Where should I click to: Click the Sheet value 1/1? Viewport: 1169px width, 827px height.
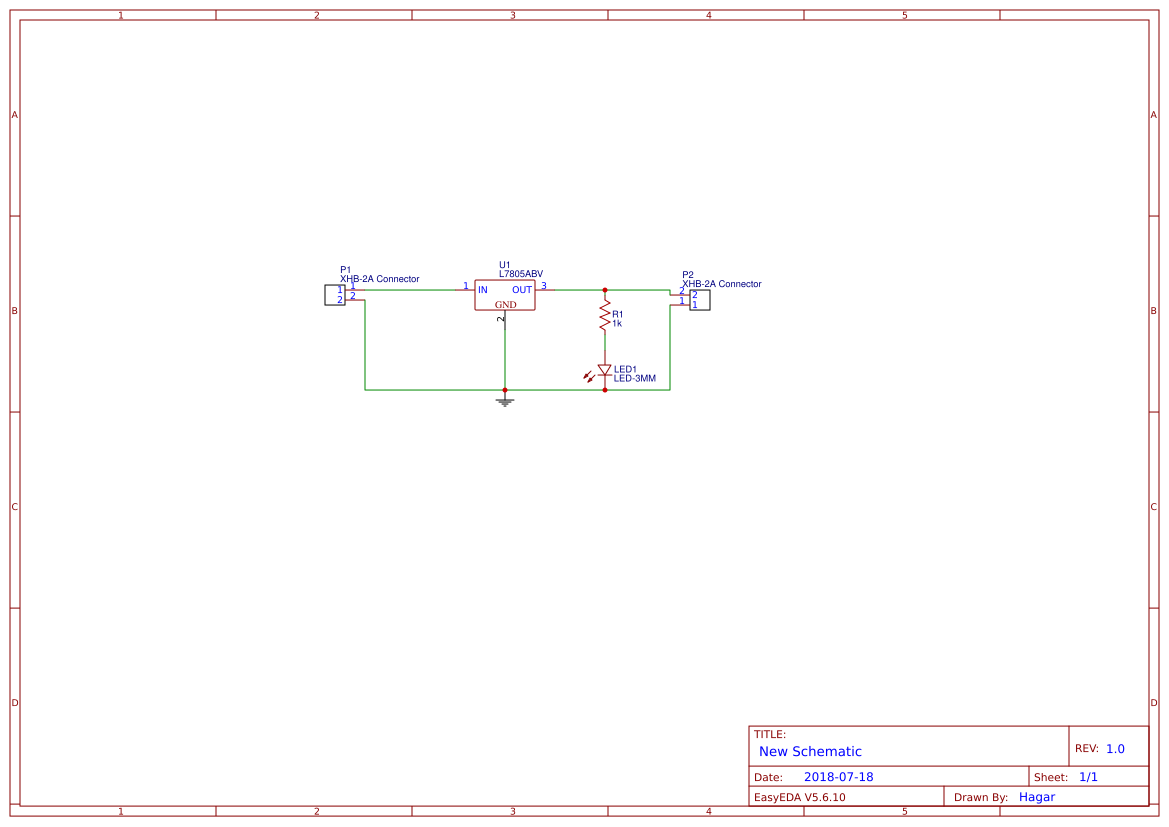(x=1090, y=776)
